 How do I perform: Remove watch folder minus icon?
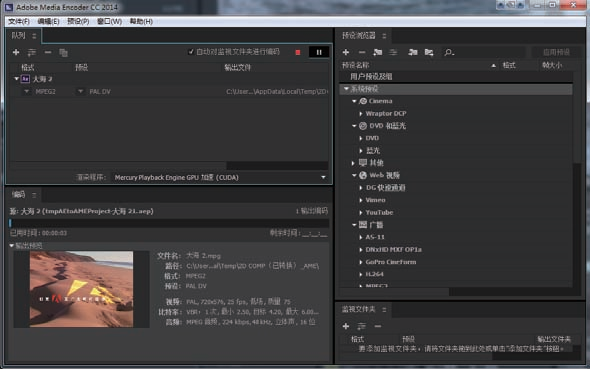tap(378, 326)
